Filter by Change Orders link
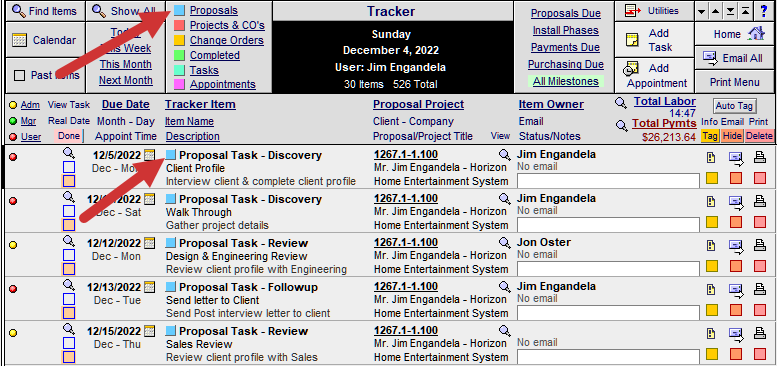This screenshot has width=777, height=366. pos(226,40)
